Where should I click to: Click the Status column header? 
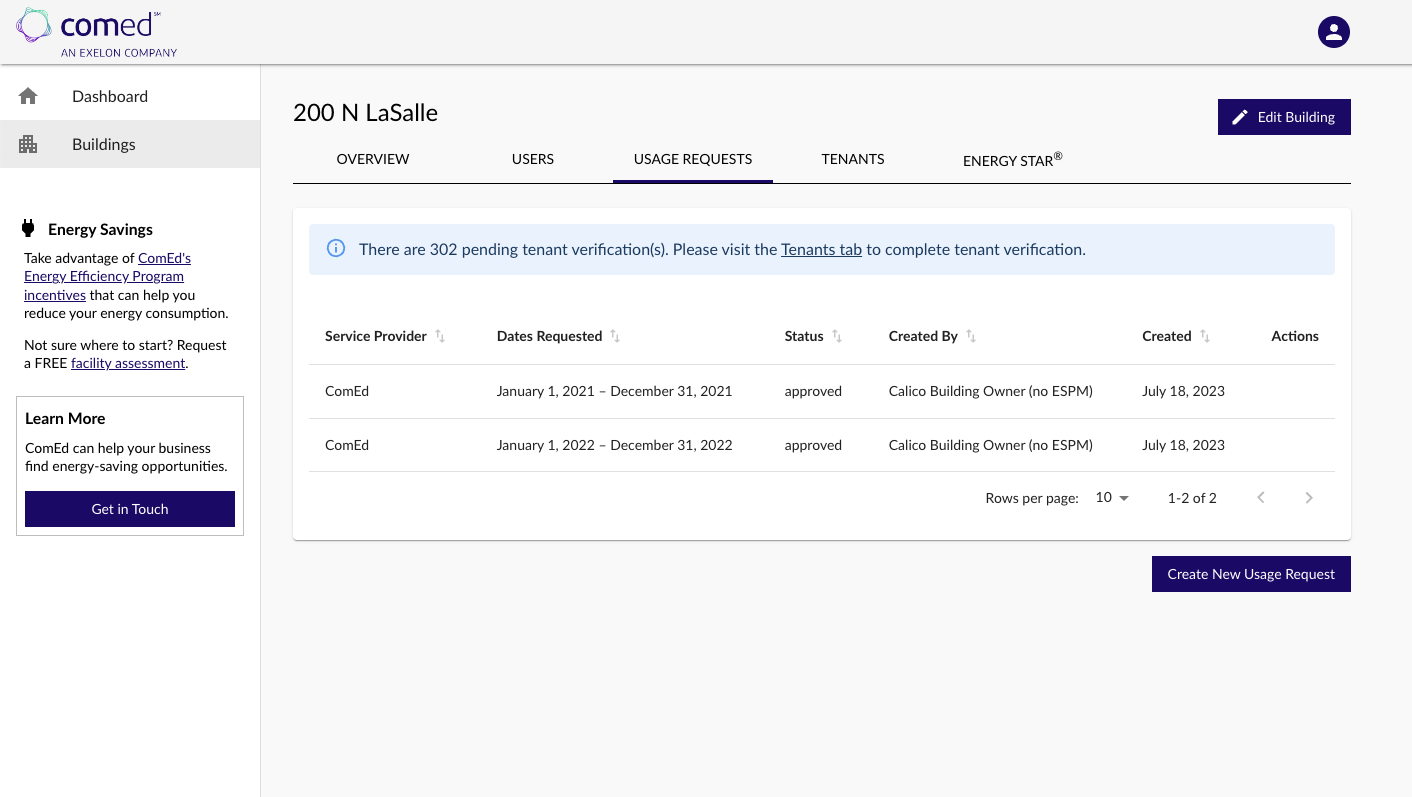point(804,336)
